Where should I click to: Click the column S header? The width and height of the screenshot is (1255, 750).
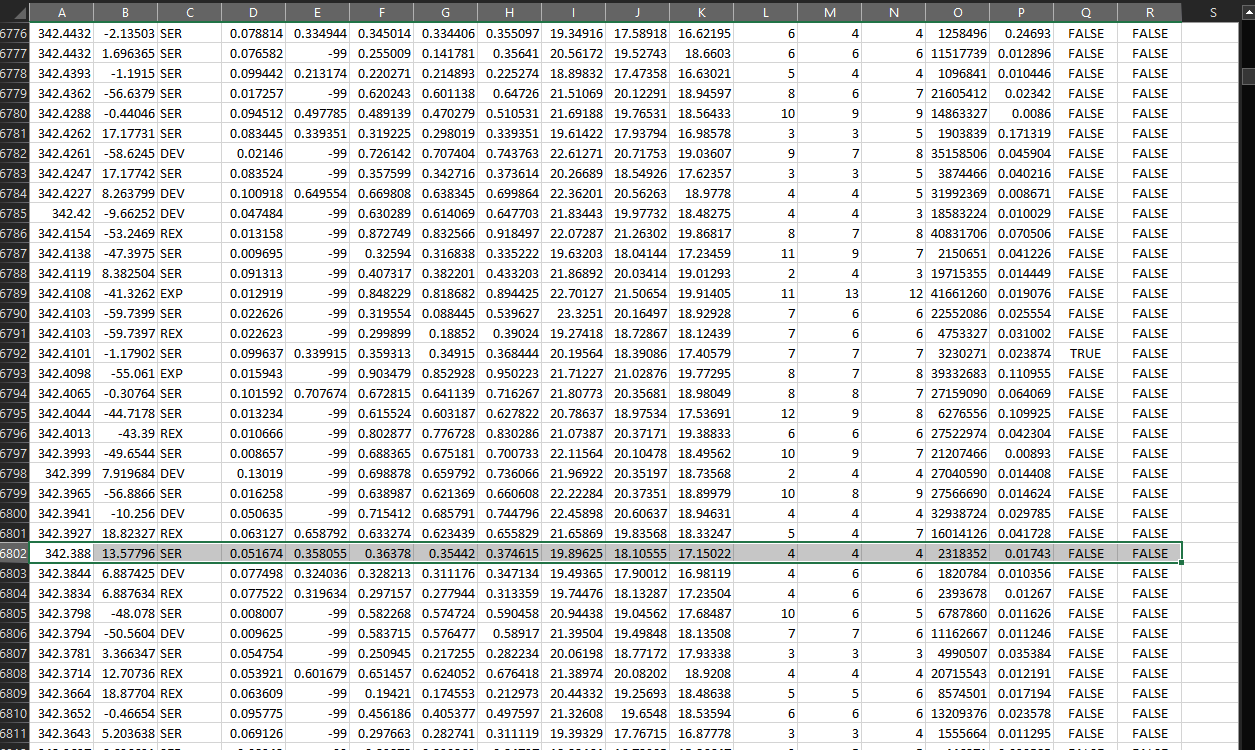(1212, 12)
